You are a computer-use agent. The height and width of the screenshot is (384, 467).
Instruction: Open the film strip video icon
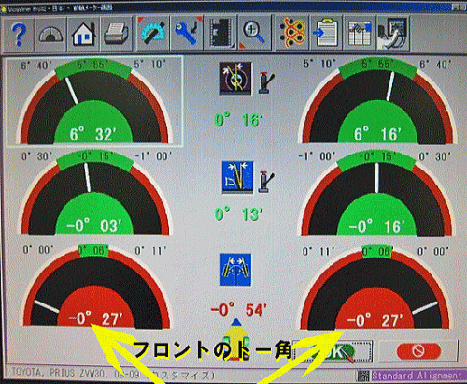[220, 34]
